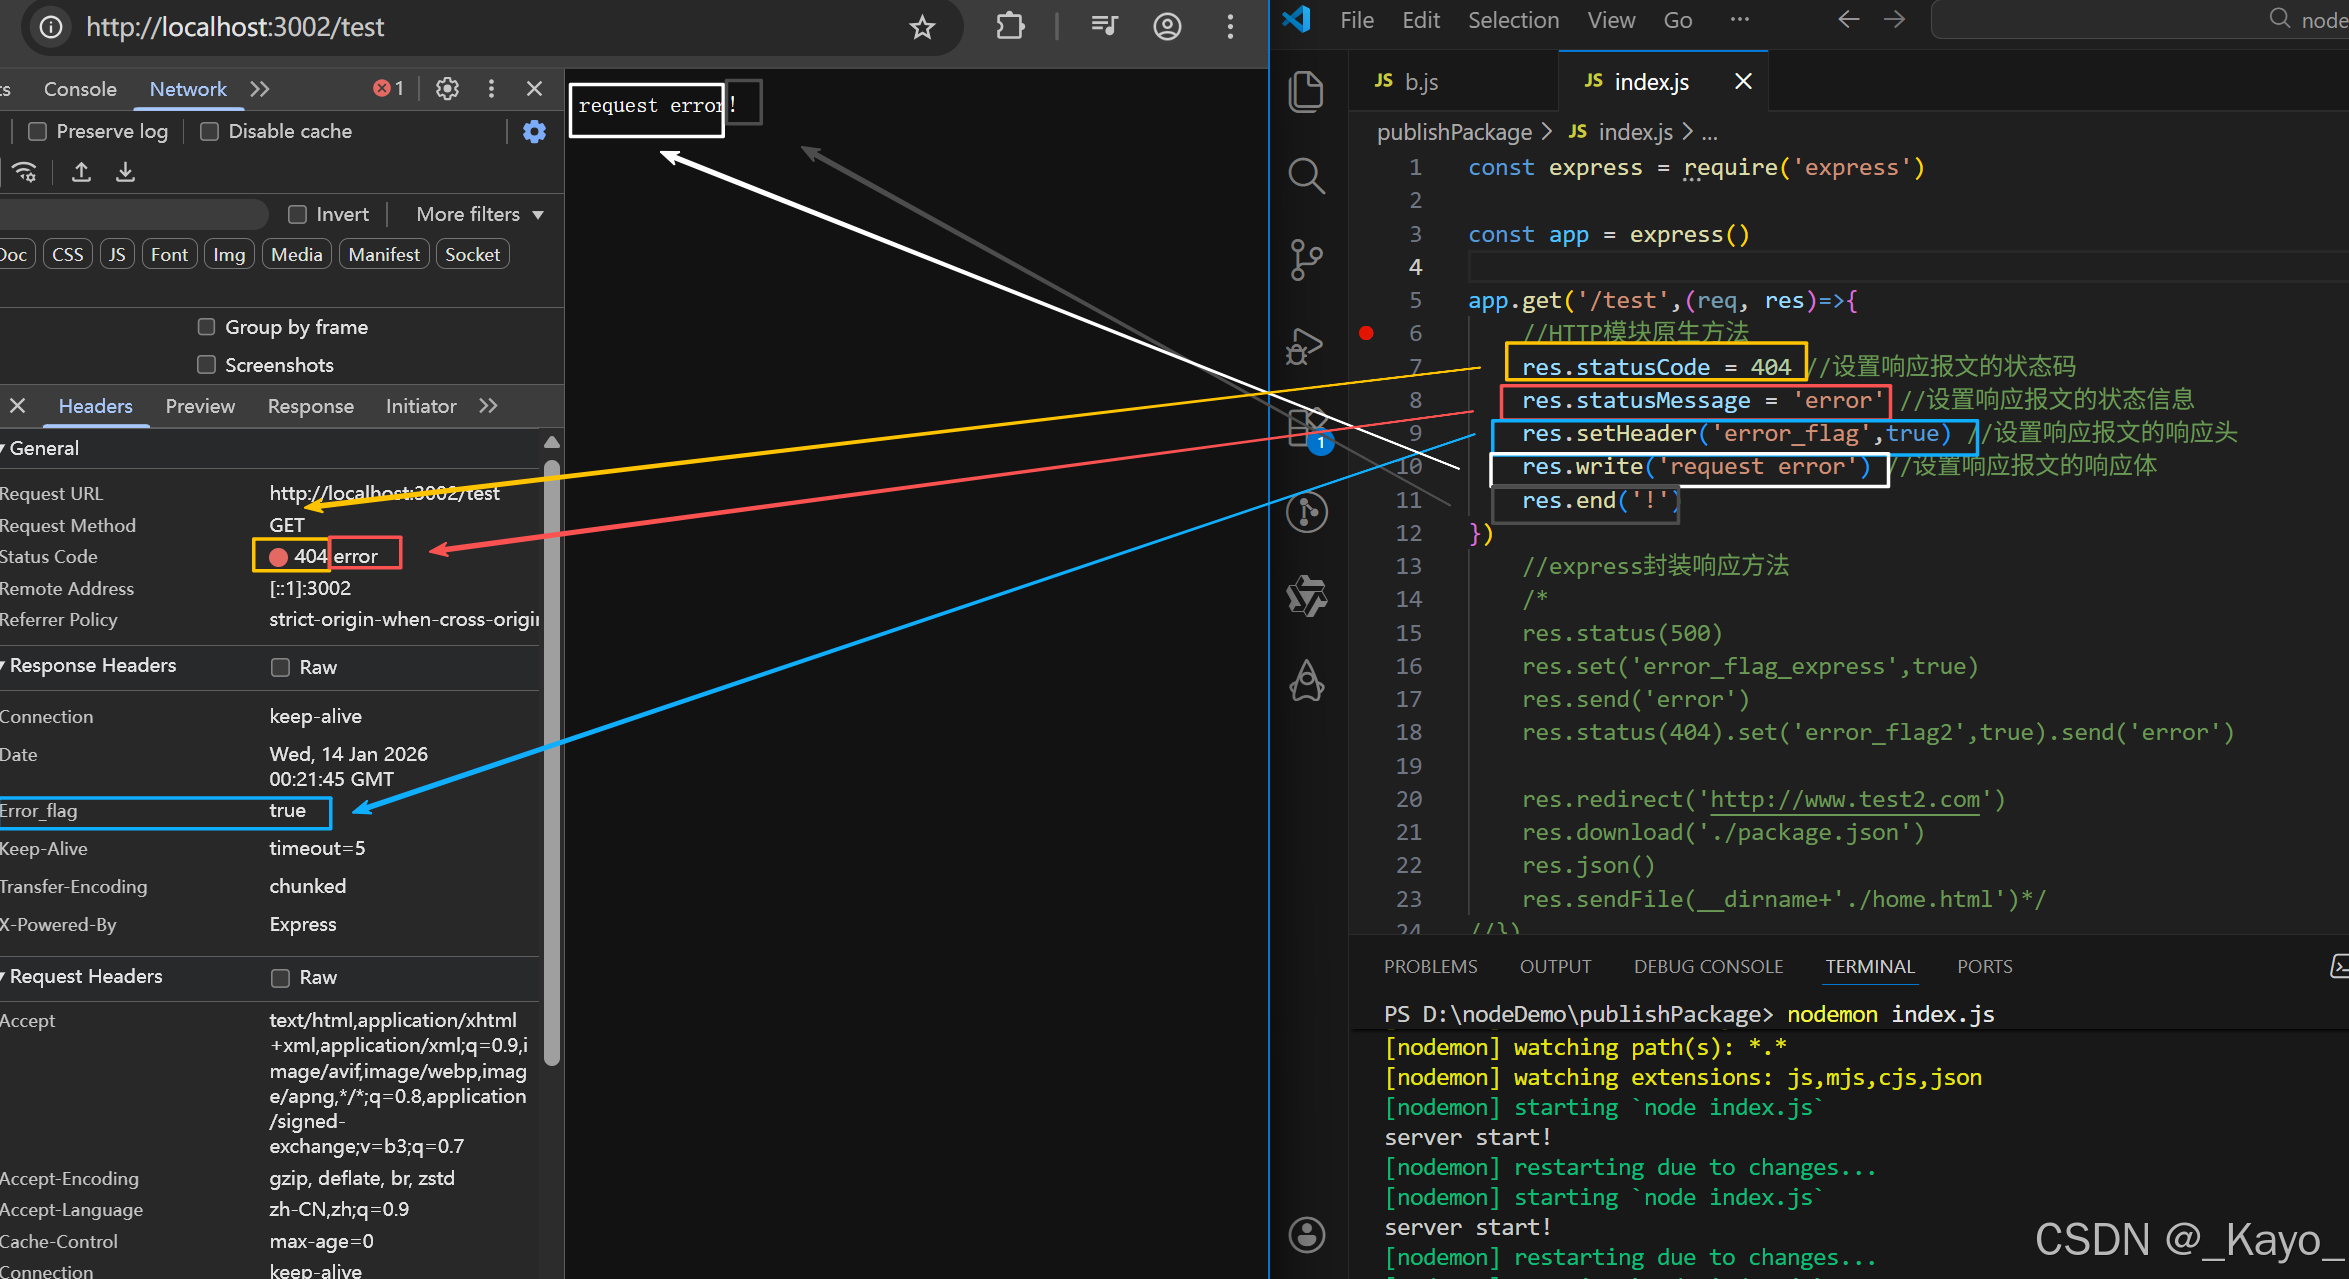The height and width of the screenshot is (1279, 2349).
Task: Check the Disable cache checkbox
Action: (210, 131)
